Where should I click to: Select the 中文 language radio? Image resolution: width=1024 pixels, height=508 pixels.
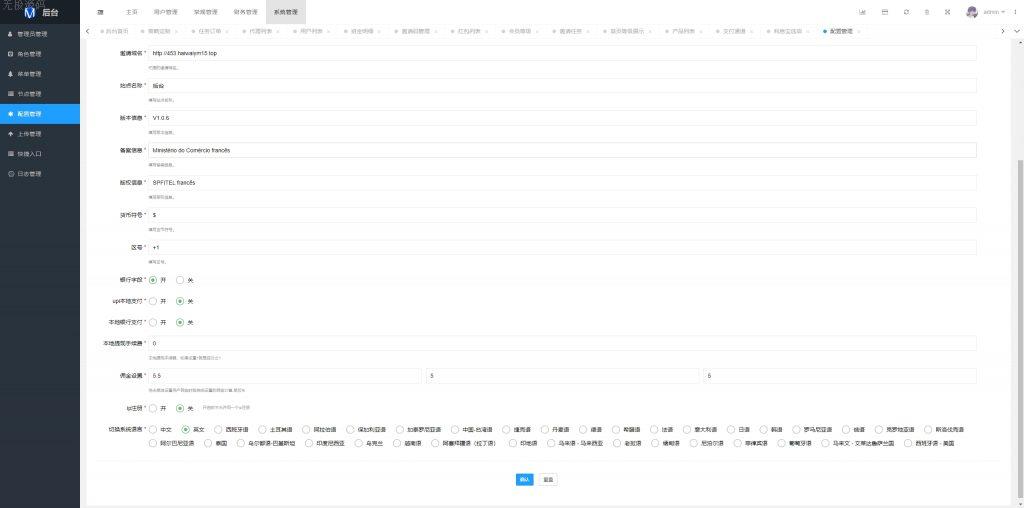click(x=153, y=430)
